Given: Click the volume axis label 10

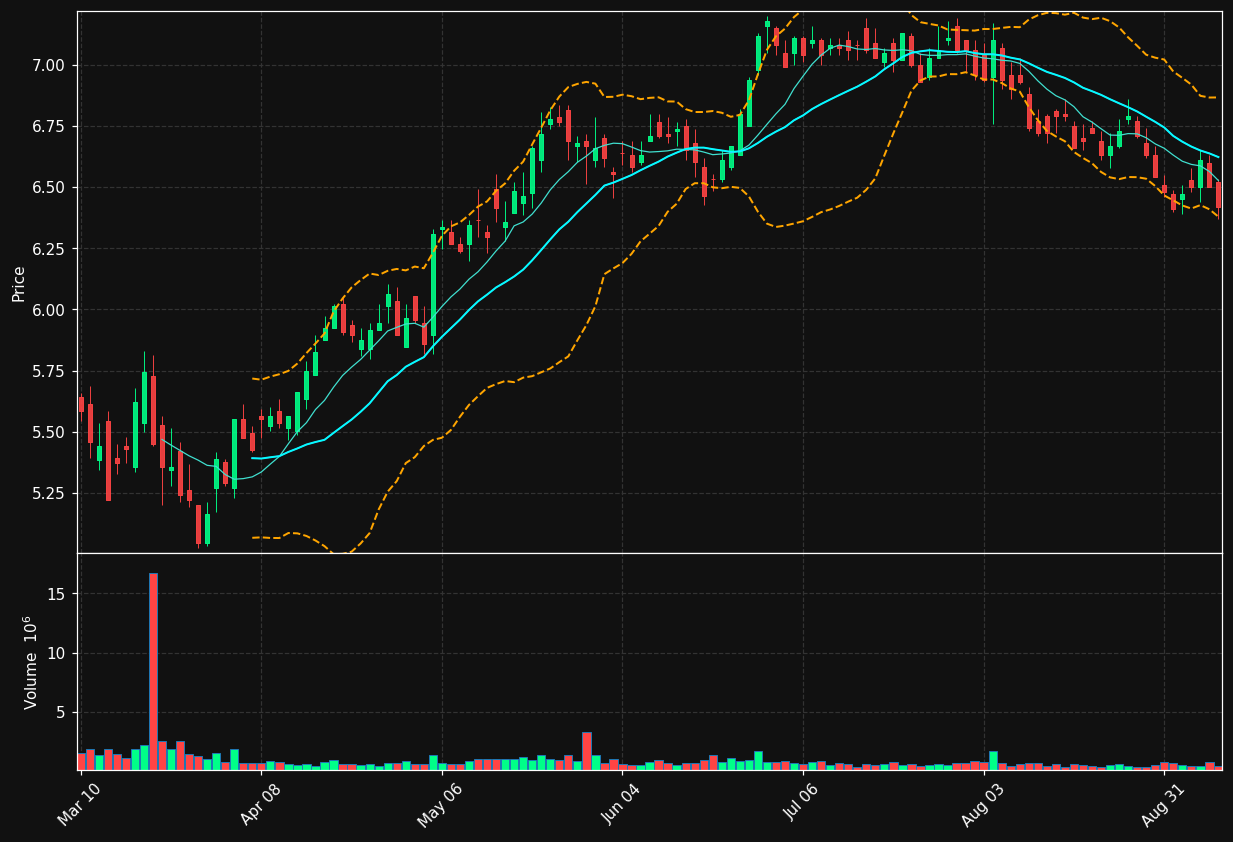Looking at the screenshot, I should [55, 653].
